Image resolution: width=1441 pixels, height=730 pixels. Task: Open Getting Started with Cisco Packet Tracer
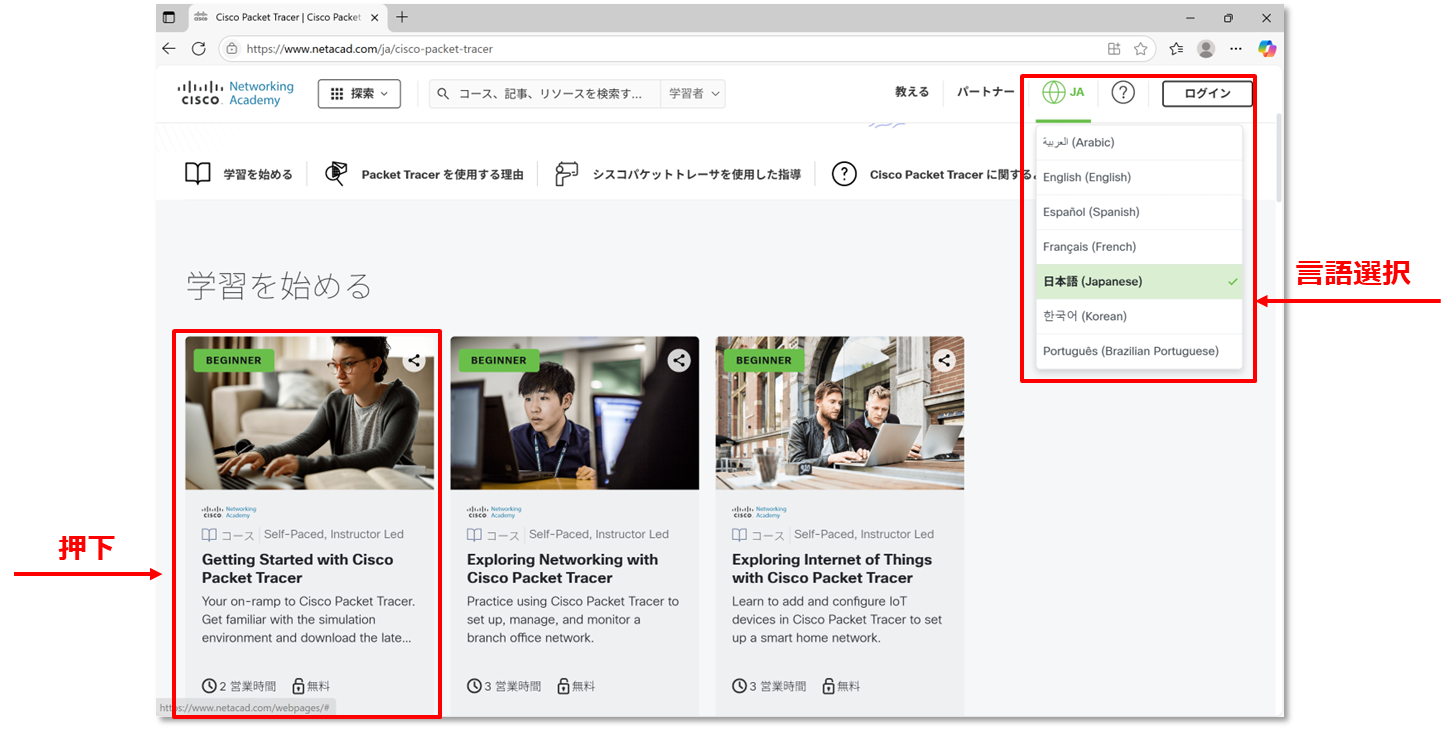pos(297,568)
